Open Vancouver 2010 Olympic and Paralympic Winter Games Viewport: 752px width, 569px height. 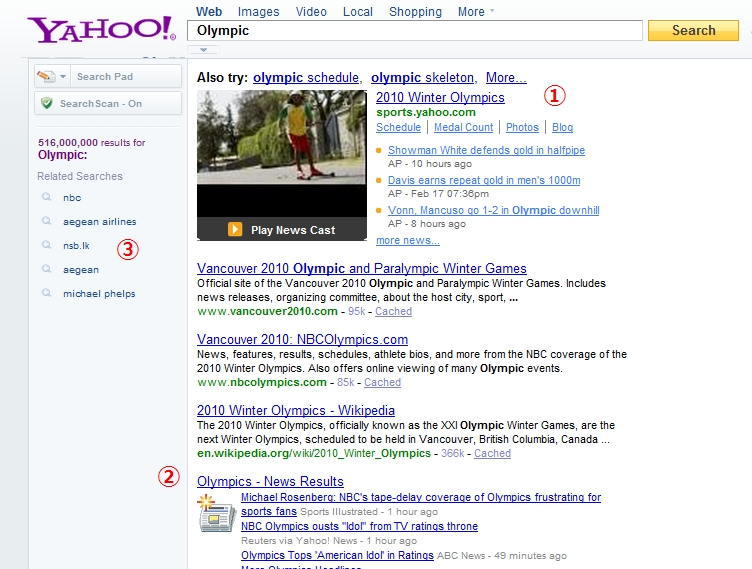point(362,268)
